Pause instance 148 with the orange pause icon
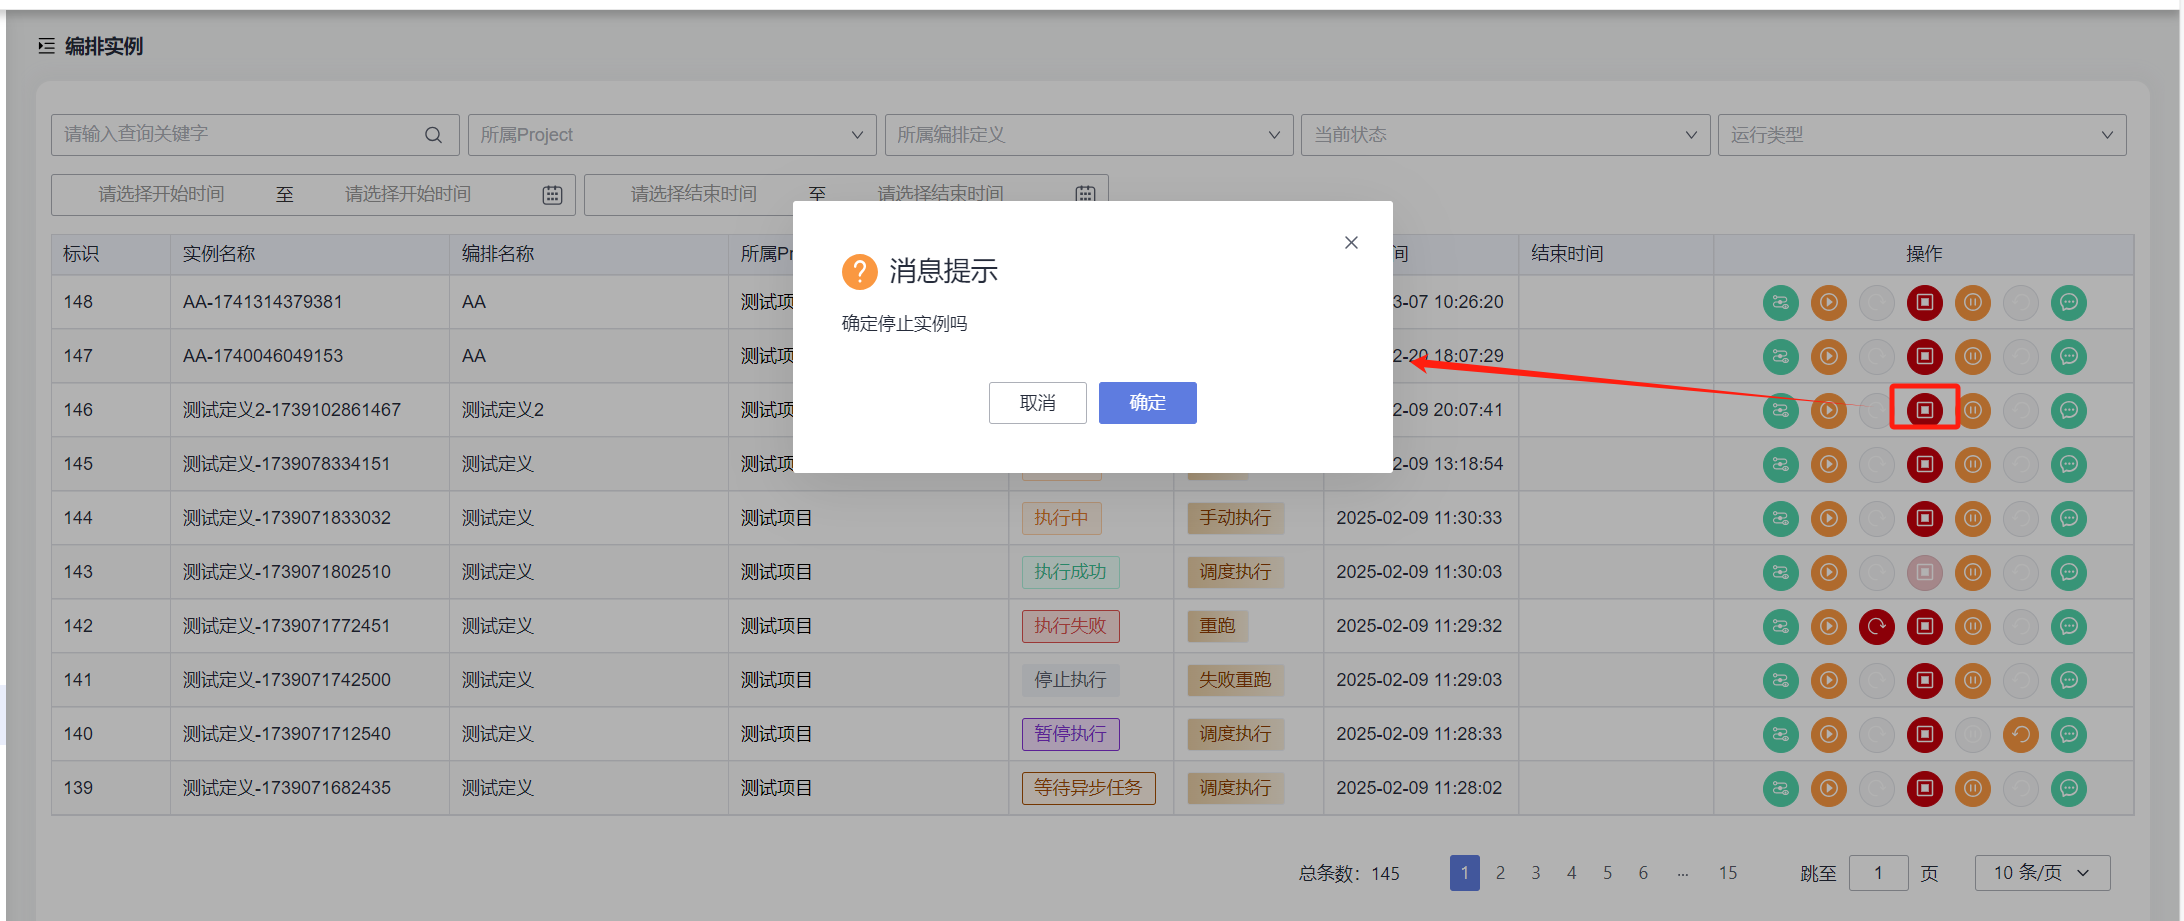Image resolution: width=2184 pixels, height=921 pixels. [x=1972, y=303]
